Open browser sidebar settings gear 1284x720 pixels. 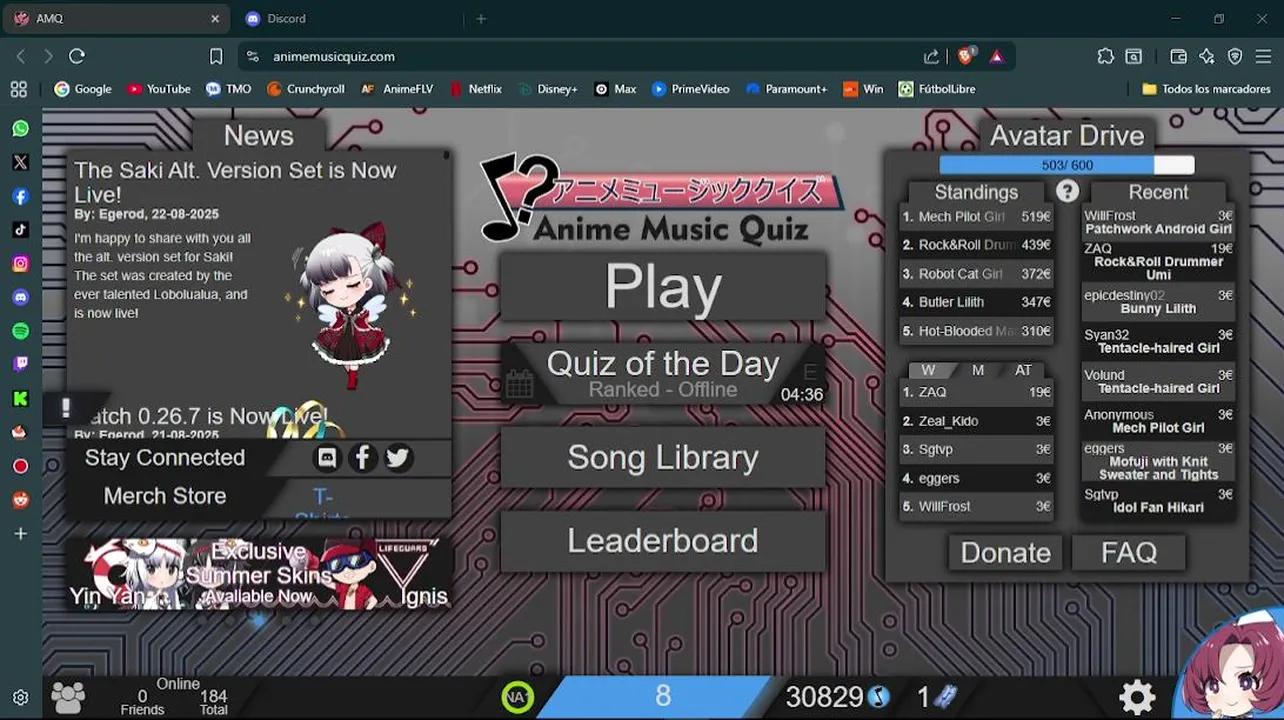coord(20,698)
